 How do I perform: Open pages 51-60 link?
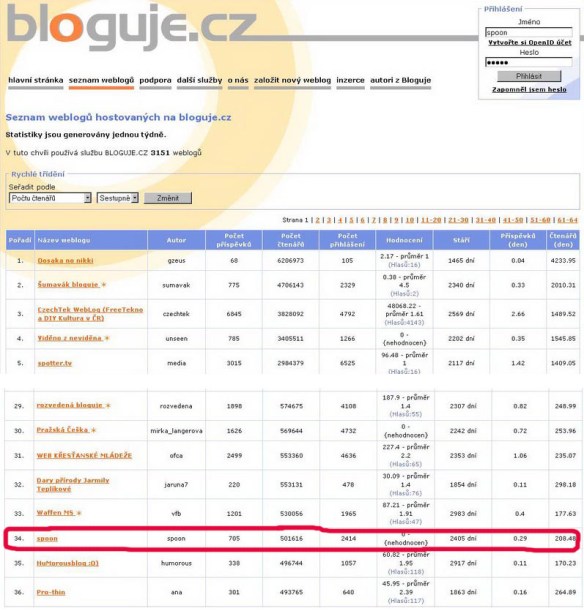[540, 220]
